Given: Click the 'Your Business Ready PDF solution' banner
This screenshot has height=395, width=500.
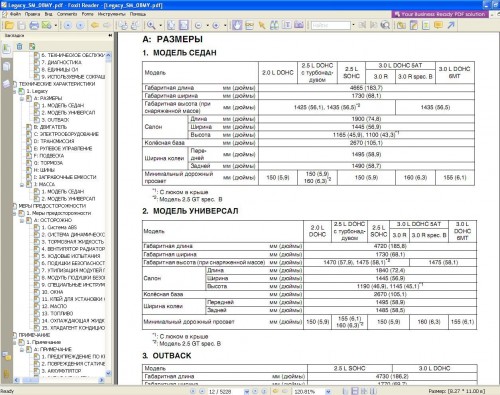Looking at the screenshot, I should tap(440, 14).
